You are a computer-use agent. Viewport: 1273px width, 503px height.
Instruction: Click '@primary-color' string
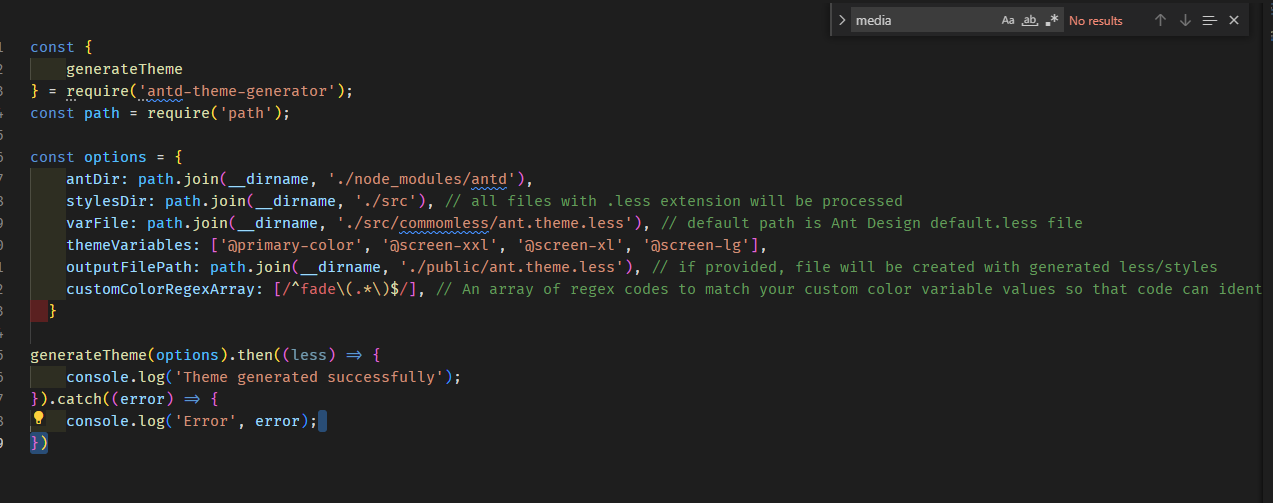tap(290, 245)
